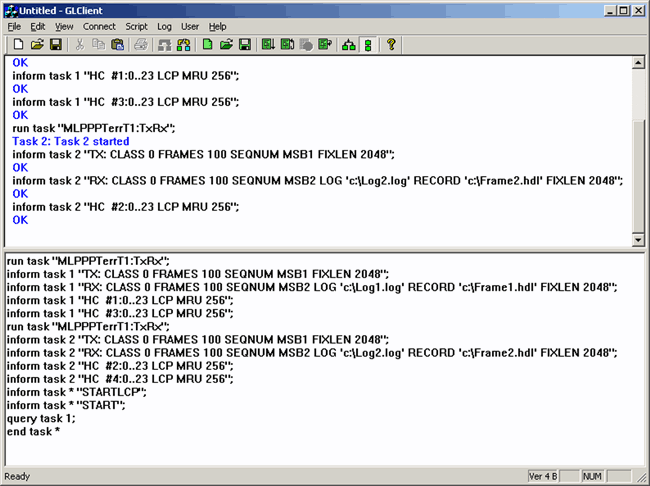Click 'Ver 4 B' status bar field
Image resolution: width=650 pixels, height=486 pixels.
tap(543, 476)
